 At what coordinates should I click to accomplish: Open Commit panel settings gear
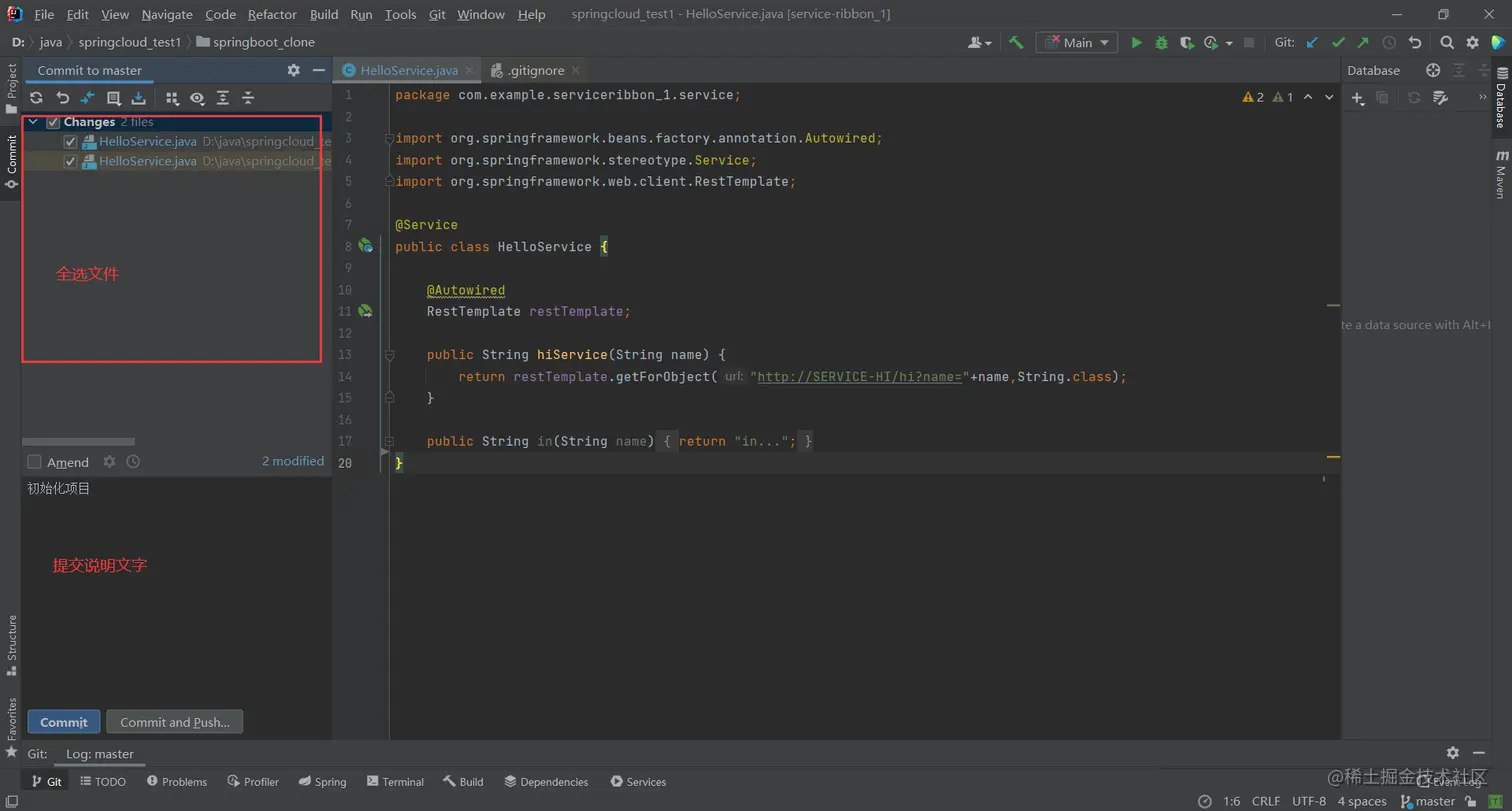click(293, 70)
